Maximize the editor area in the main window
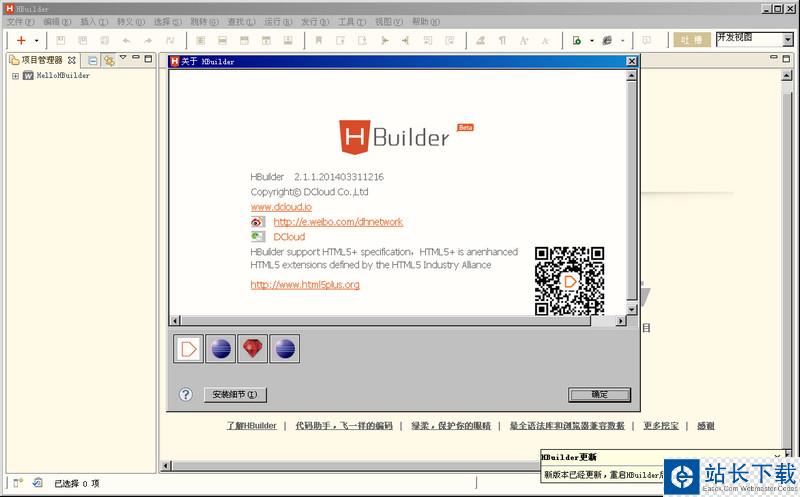Viewport: 800px width, 497px height. [x=786, y=59]
